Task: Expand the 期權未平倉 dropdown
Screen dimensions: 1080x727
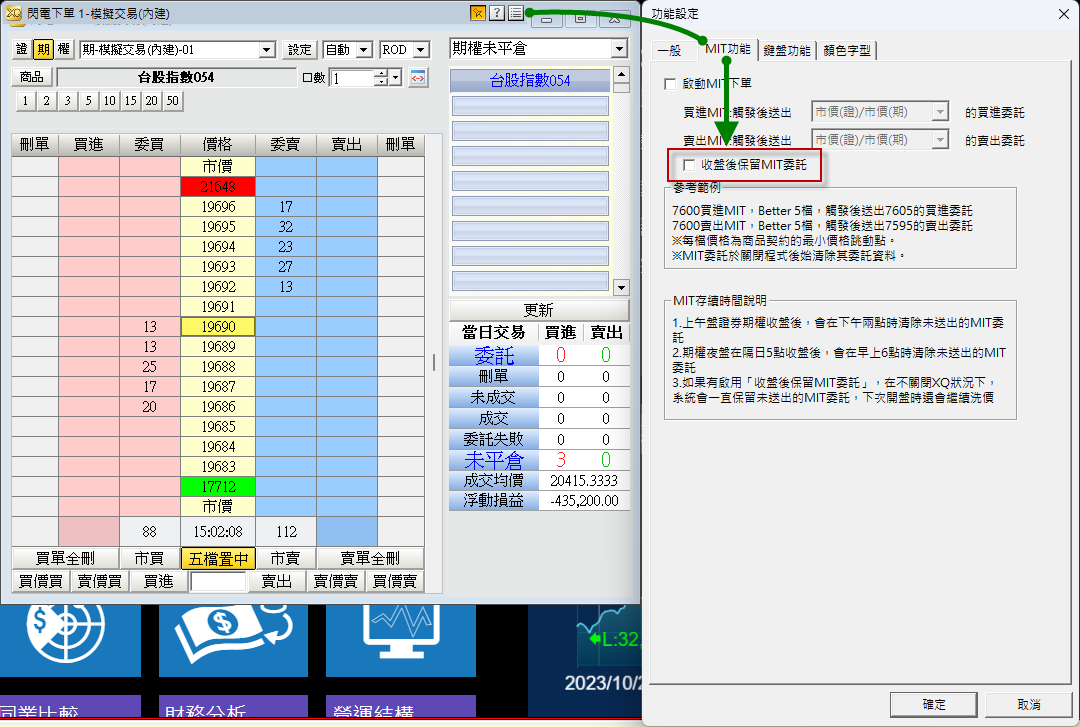Action: 620,49
